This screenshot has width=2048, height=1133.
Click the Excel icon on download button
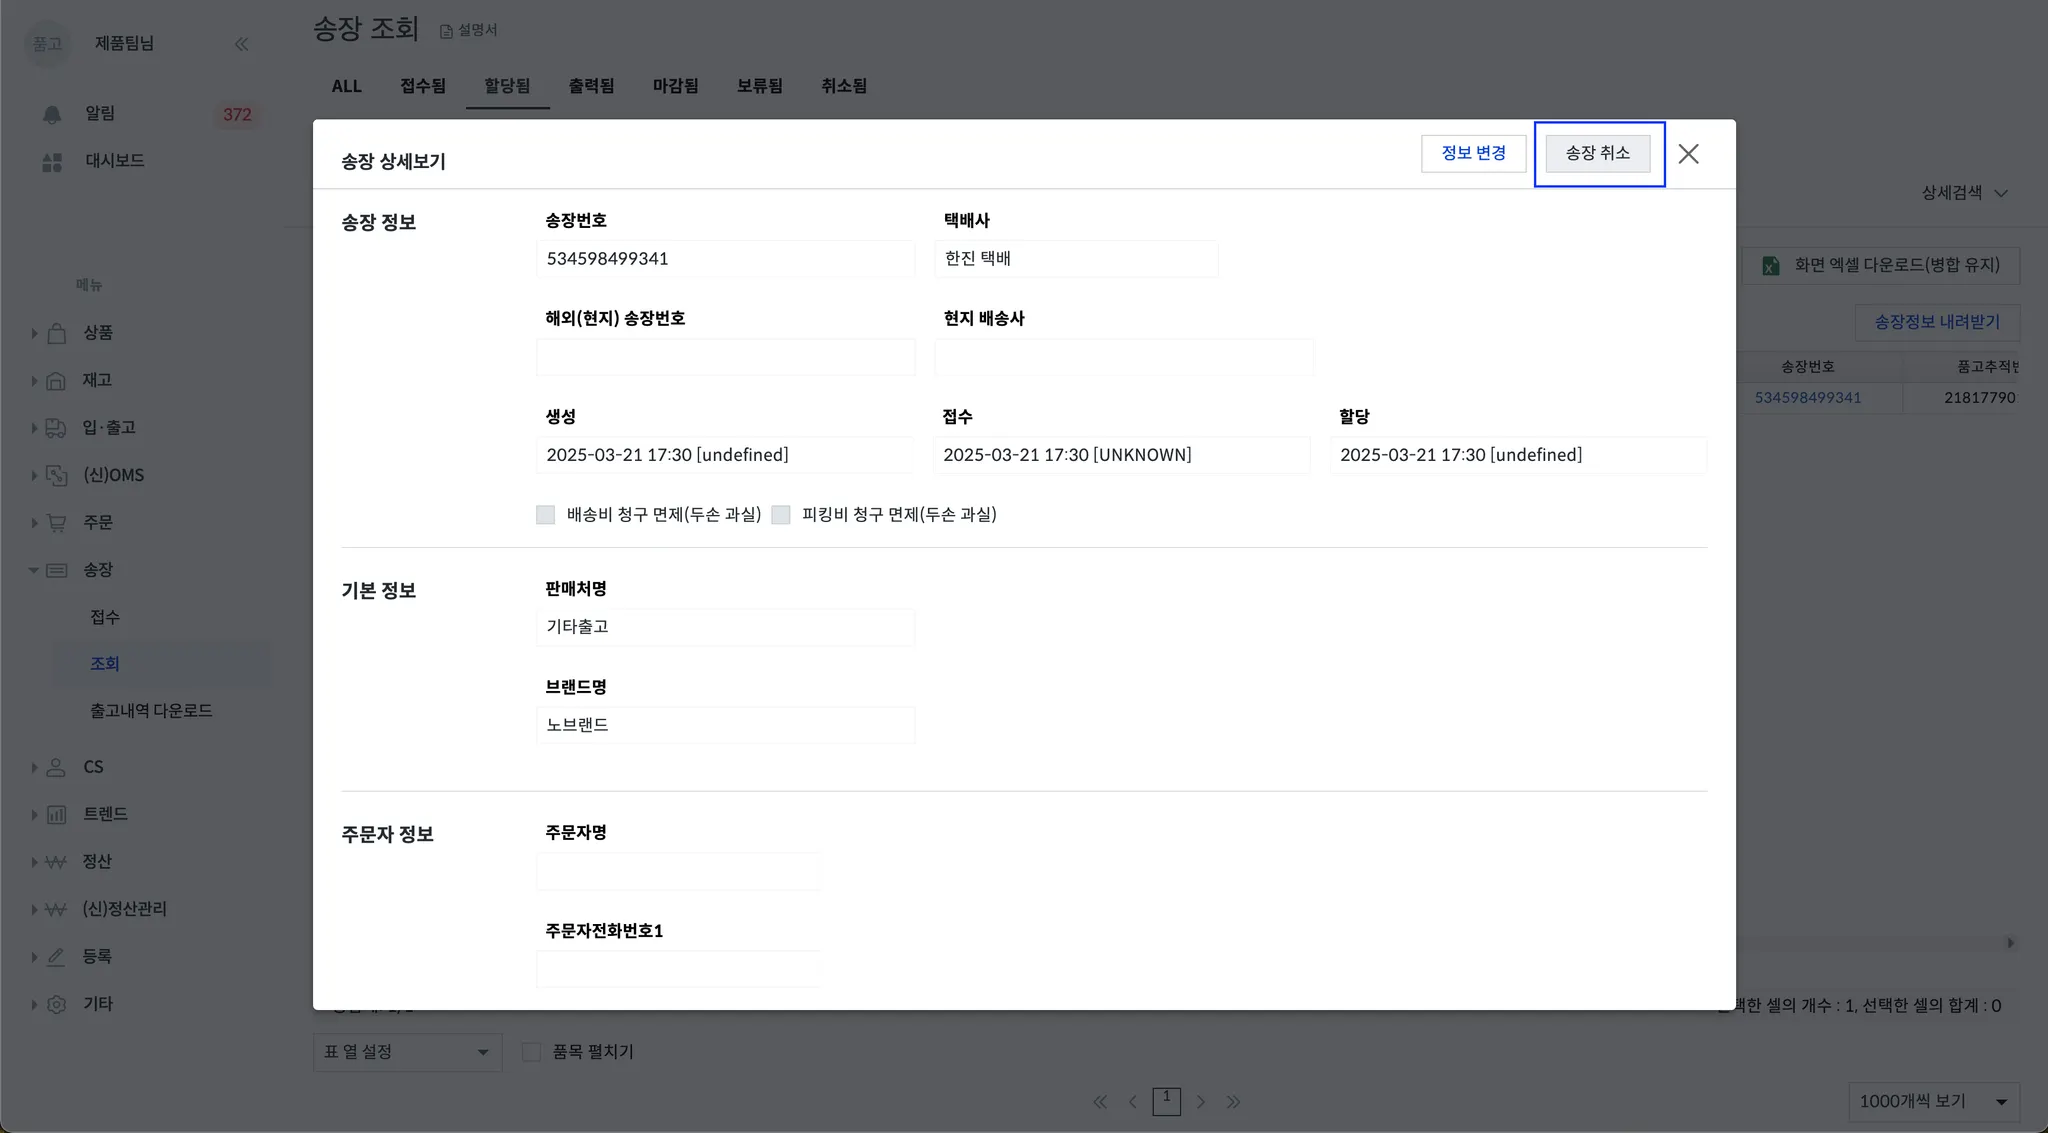(x=1770, y=265)
